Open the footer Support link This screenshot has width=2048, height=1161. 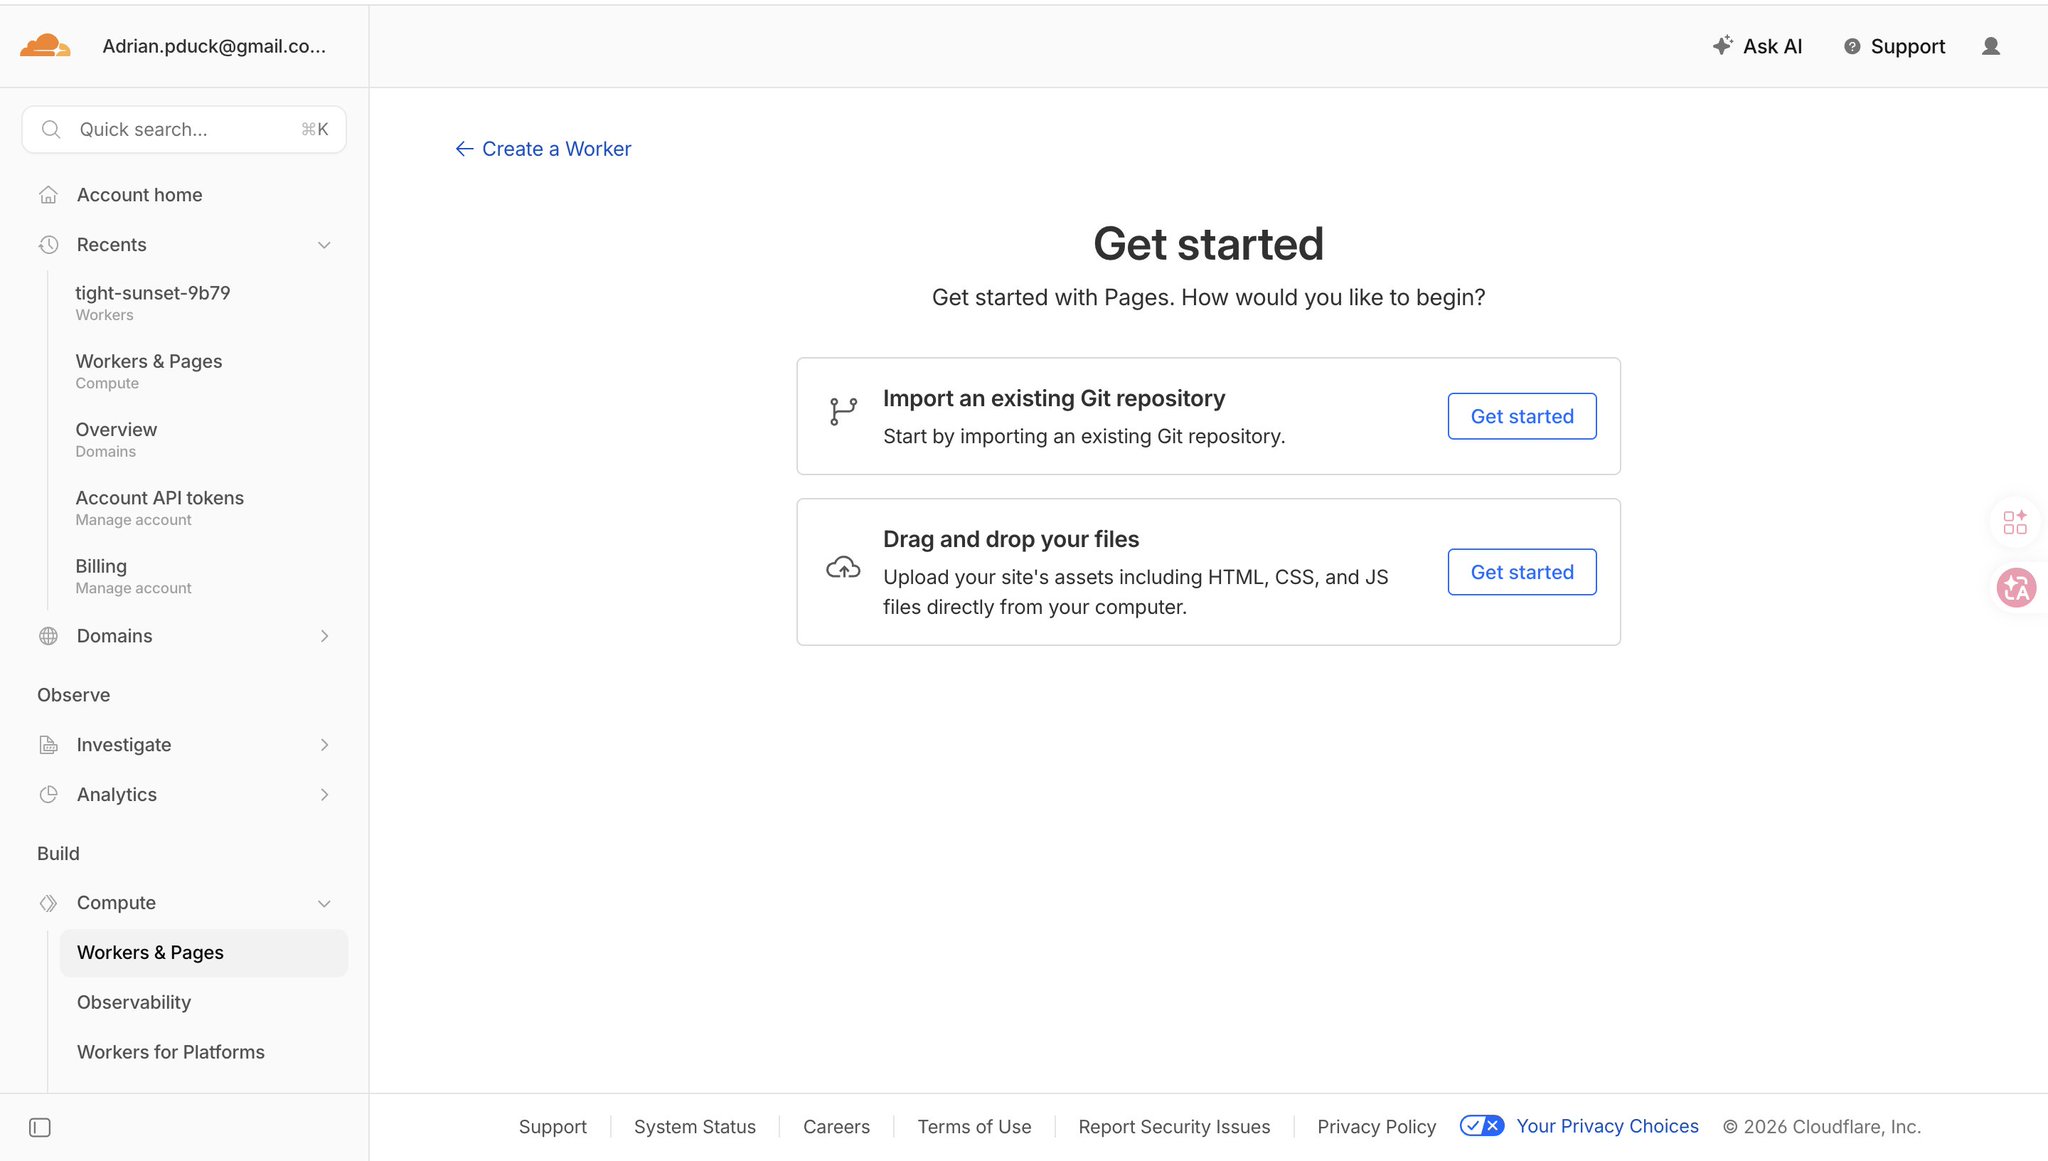[x=552, y=1127]
